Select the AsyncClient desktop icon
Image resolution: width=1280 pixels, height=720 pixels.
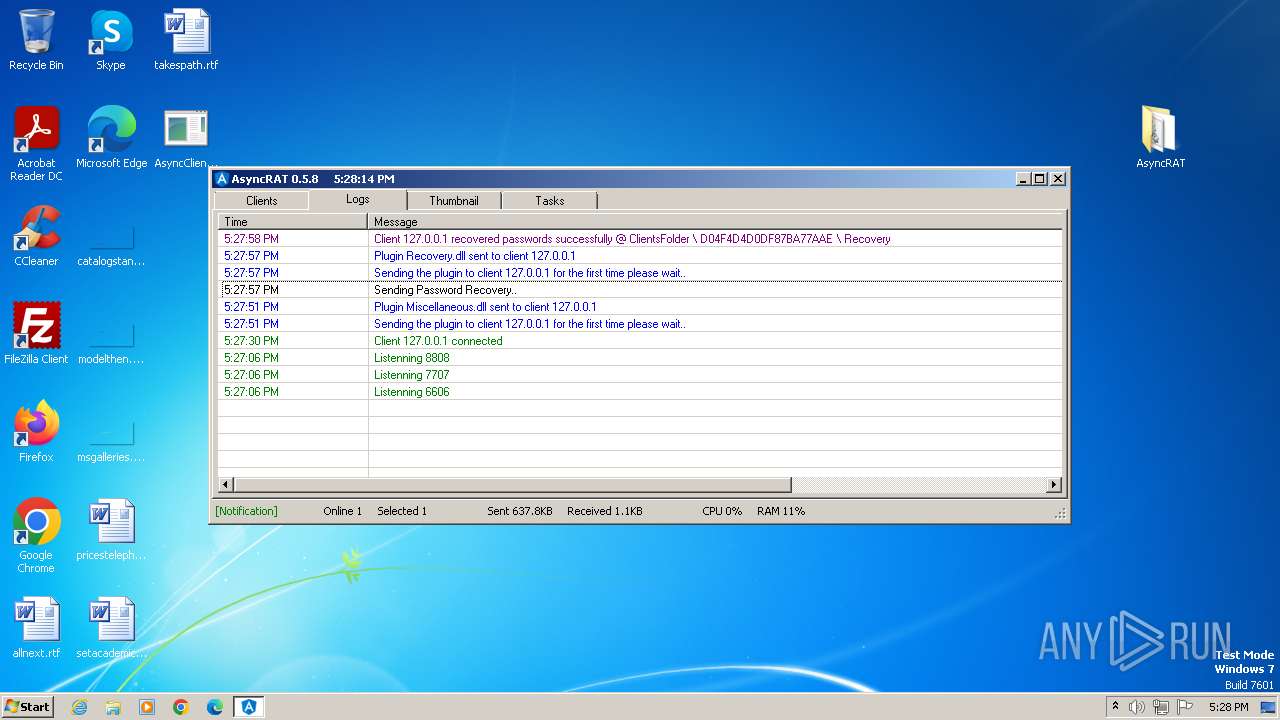(186, 138)
